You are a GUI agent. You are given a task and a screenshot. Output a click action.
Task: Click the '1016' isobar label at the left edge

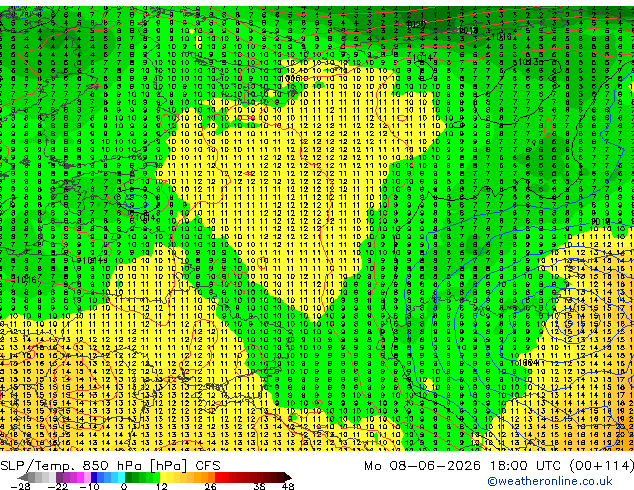[26, 279]
